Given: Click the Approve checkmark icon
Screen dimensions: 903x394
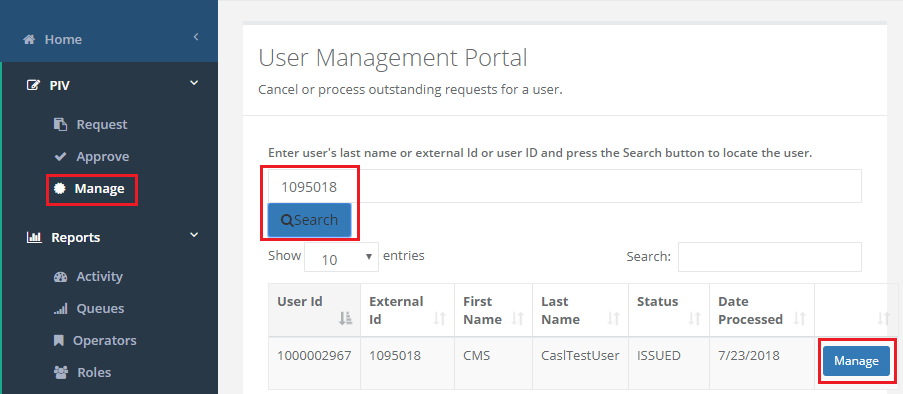Looking at the screenshot, I should click(60, 157).
